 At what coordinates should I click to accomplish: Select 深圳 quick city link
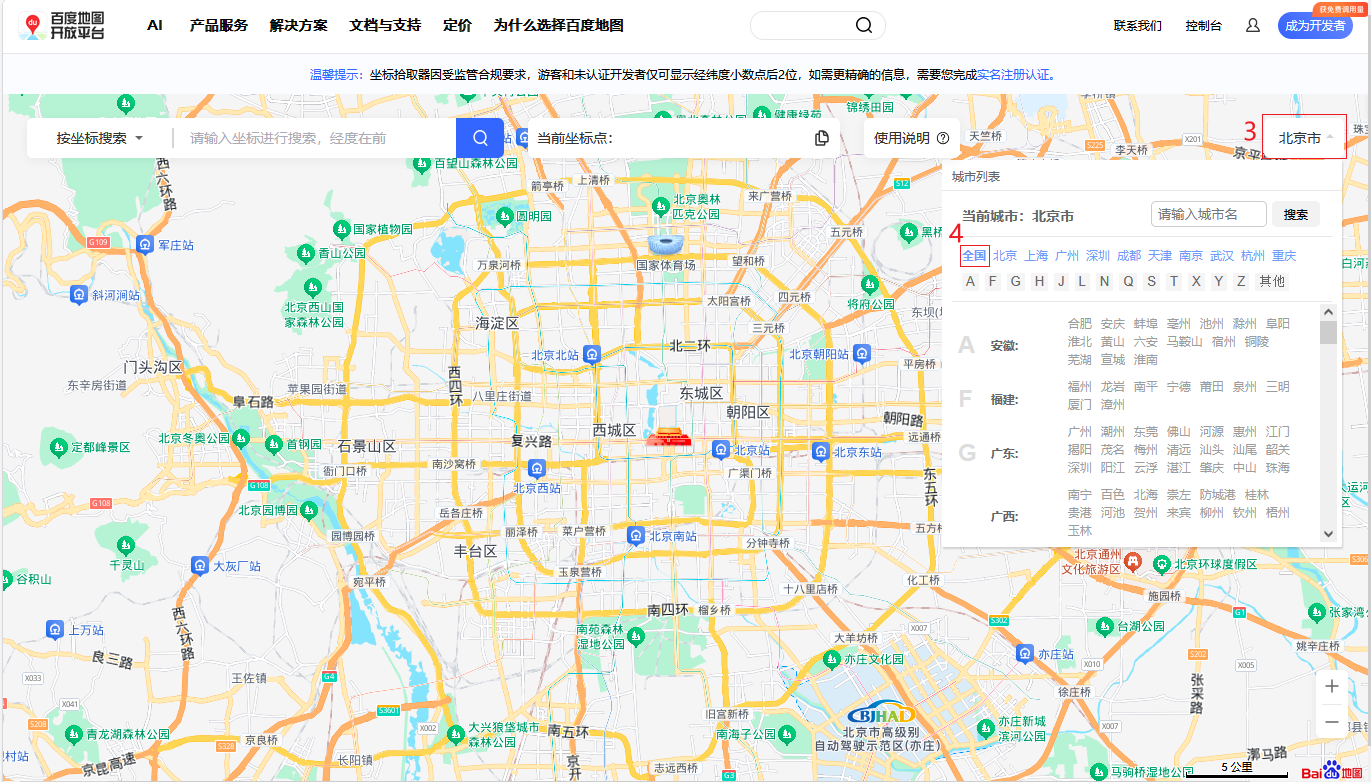click(1098, 256)
